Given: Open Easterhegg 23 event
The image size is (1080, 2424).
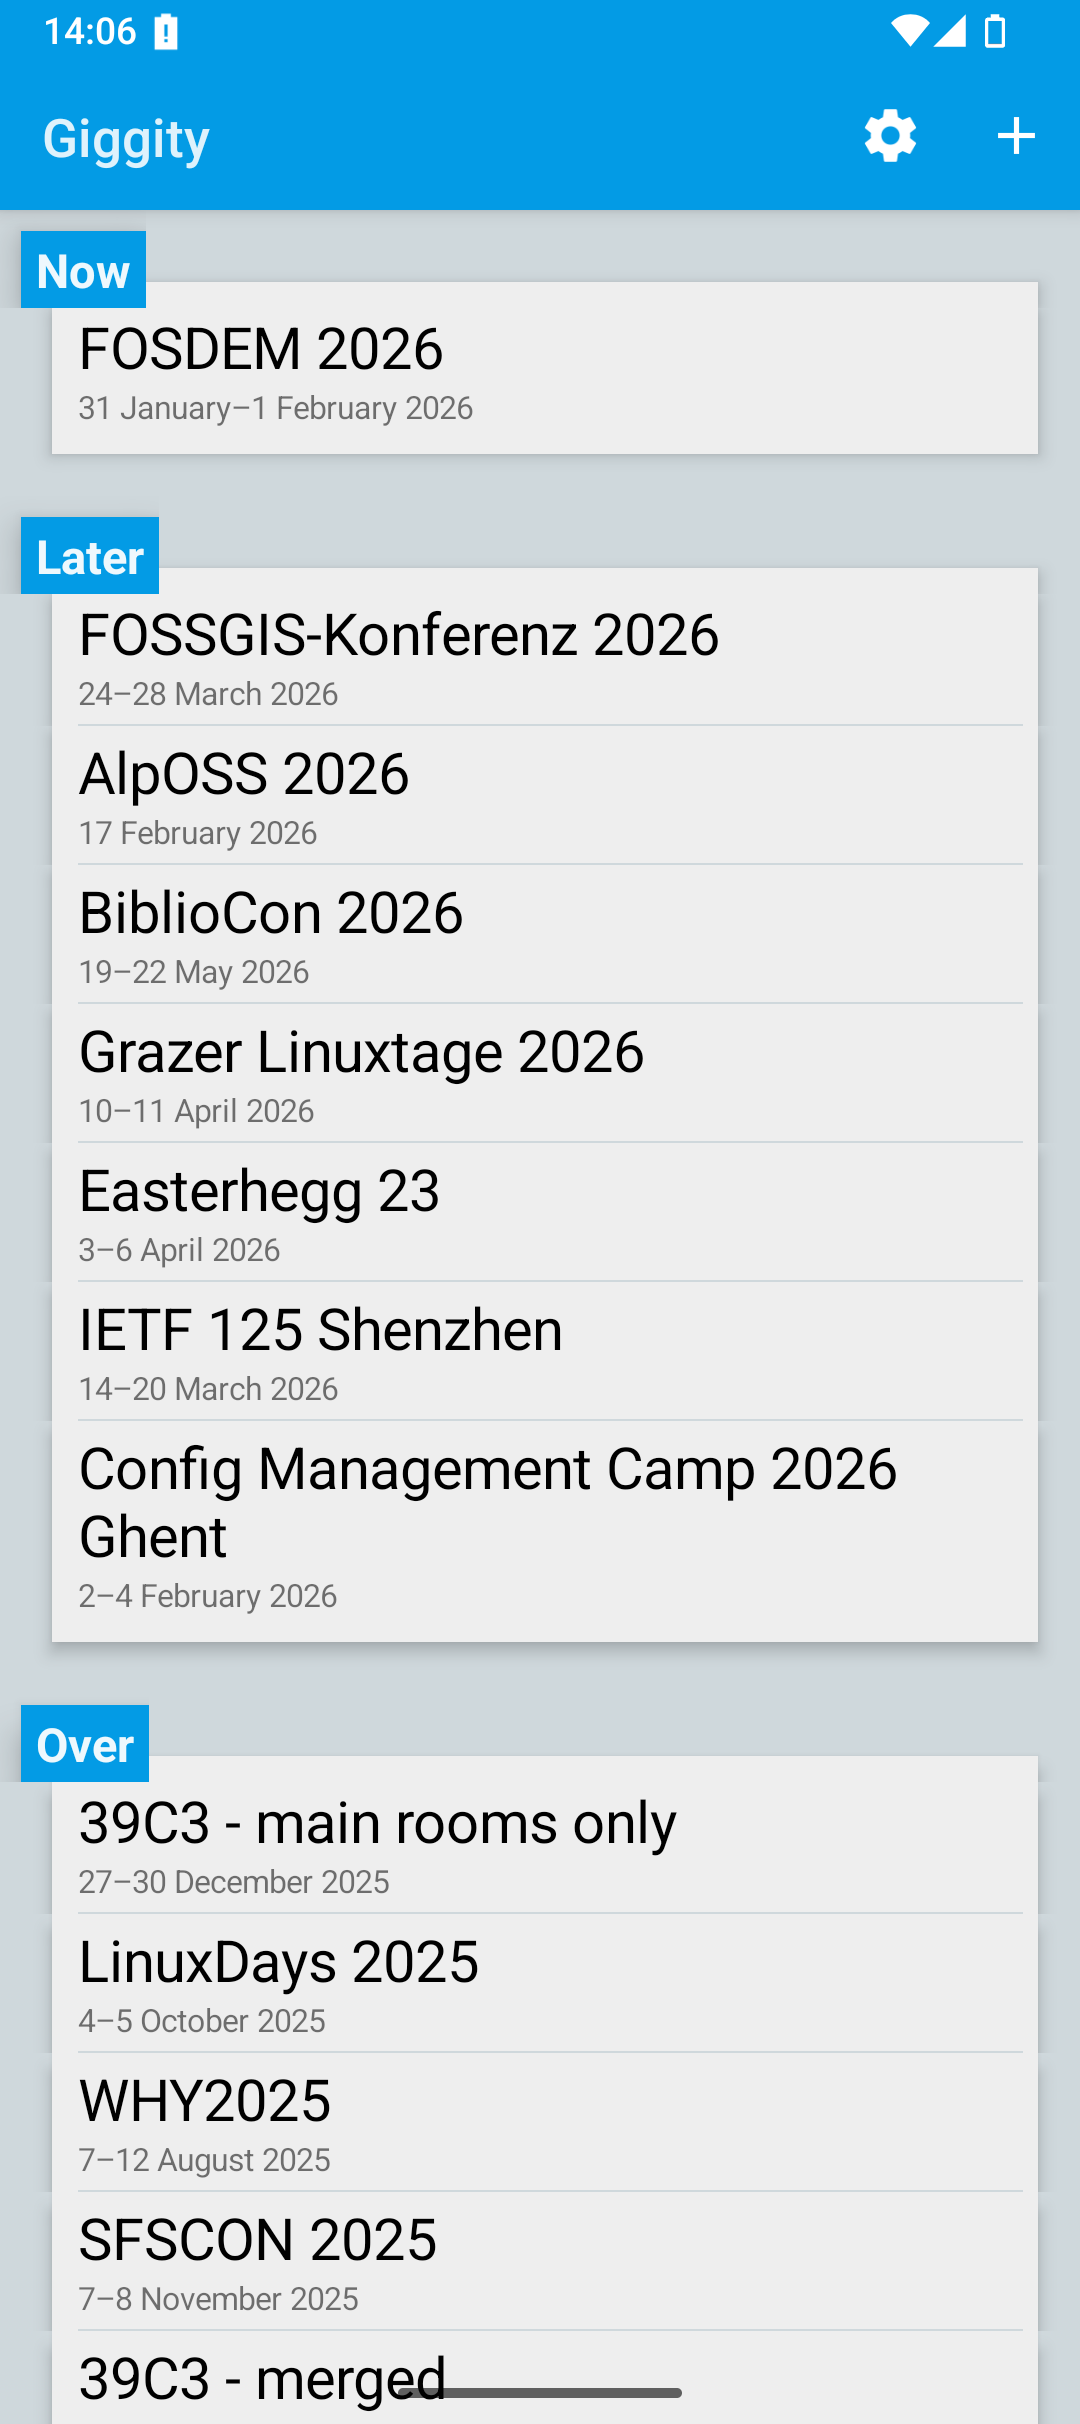Looking at the screenshot, I should [545, 1212].
